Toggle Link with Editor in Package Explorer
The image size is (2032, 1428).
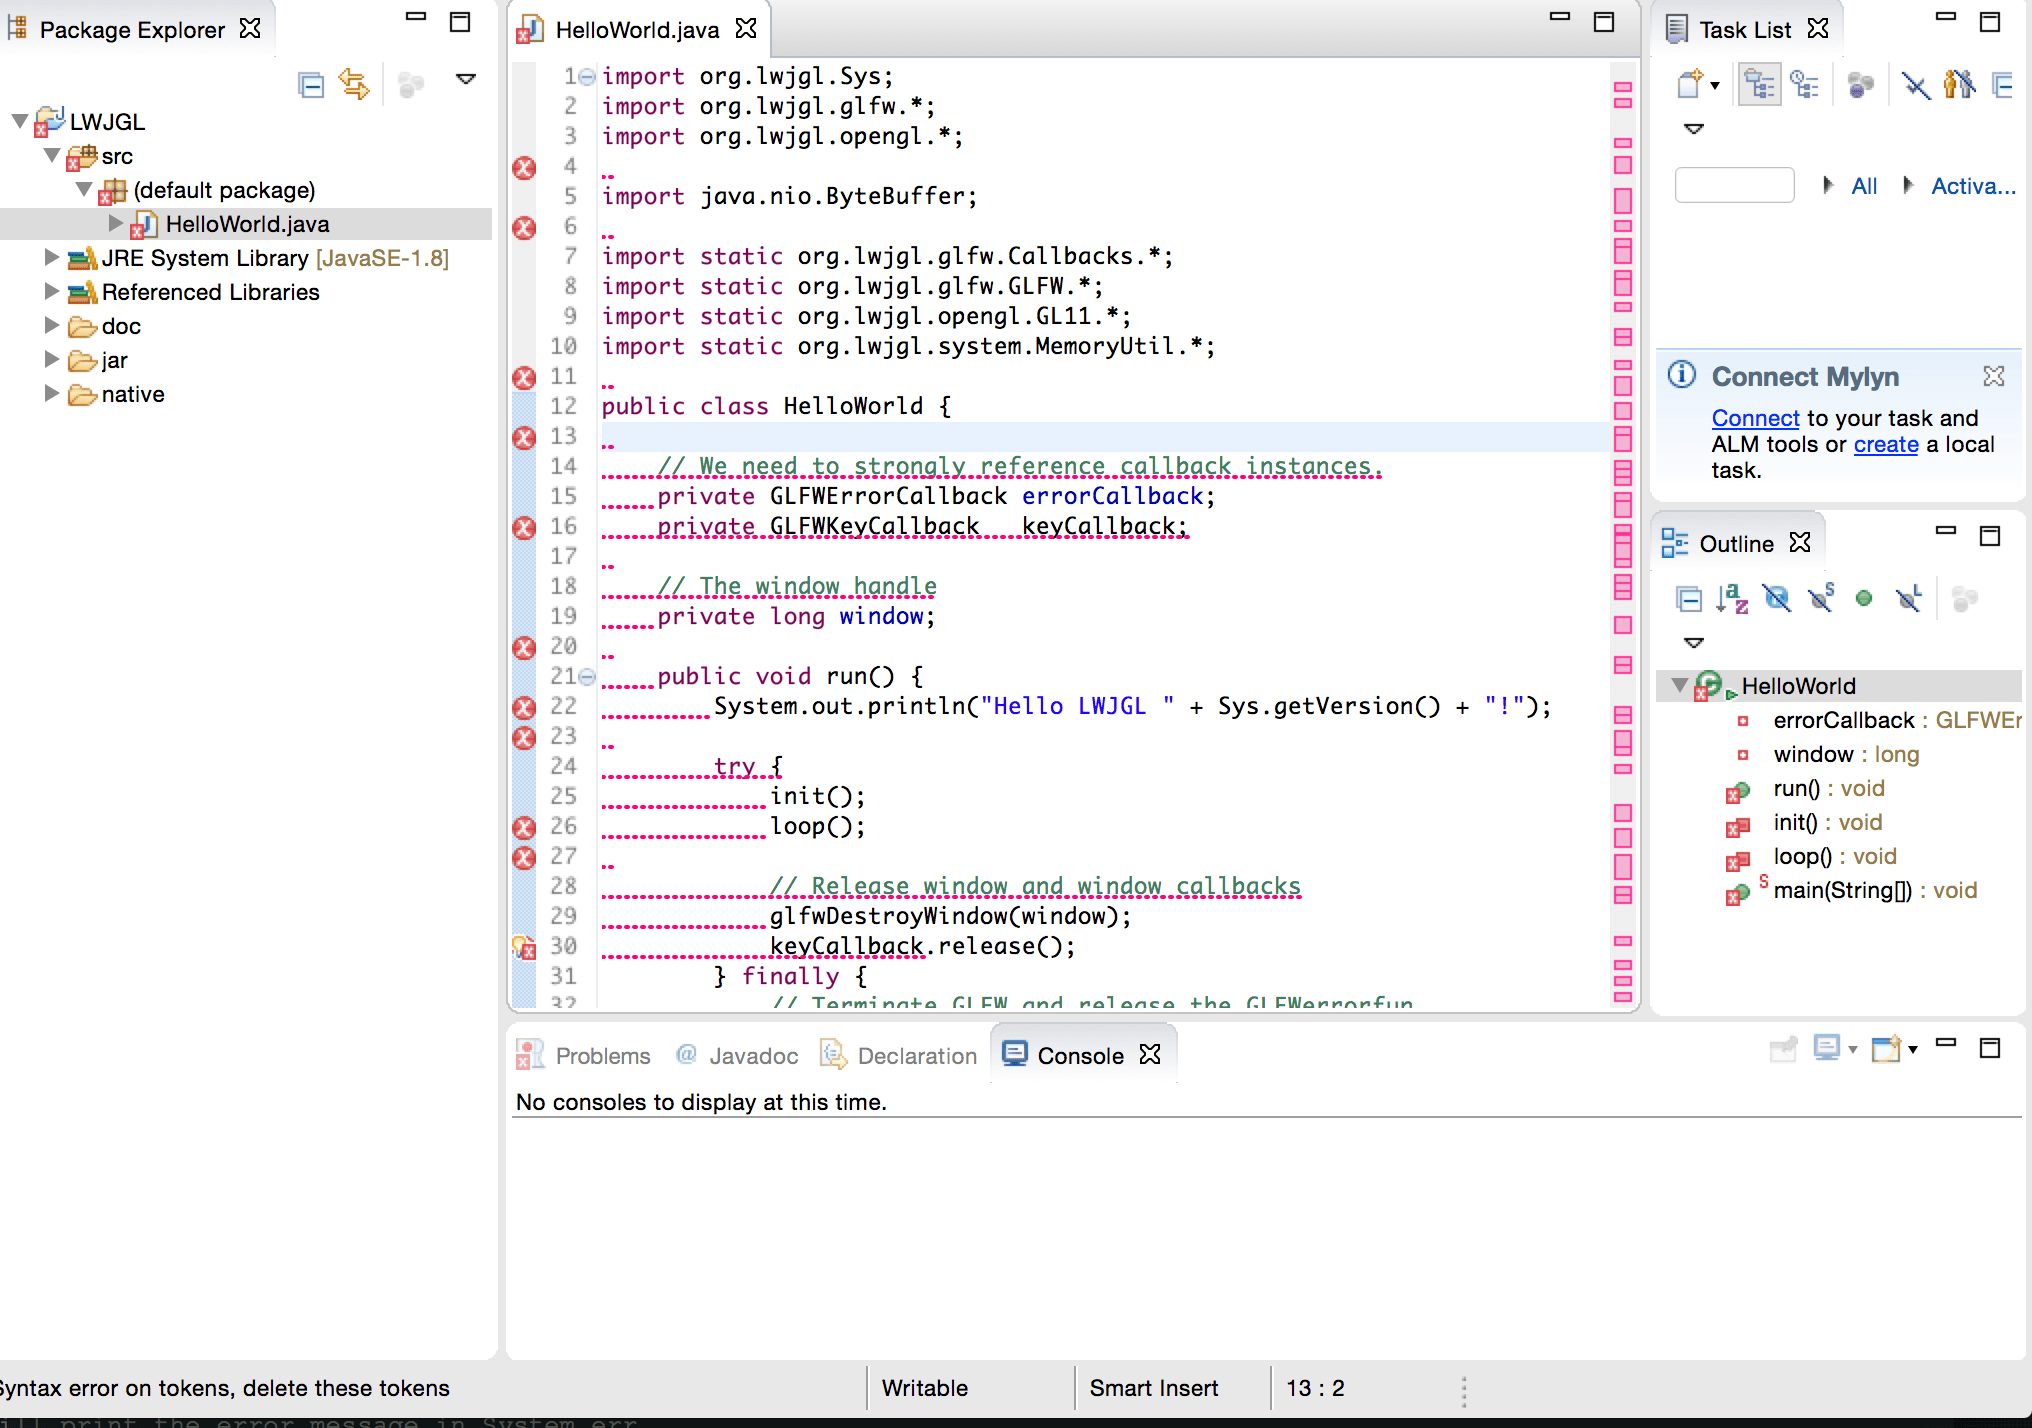tap(354, 85)
